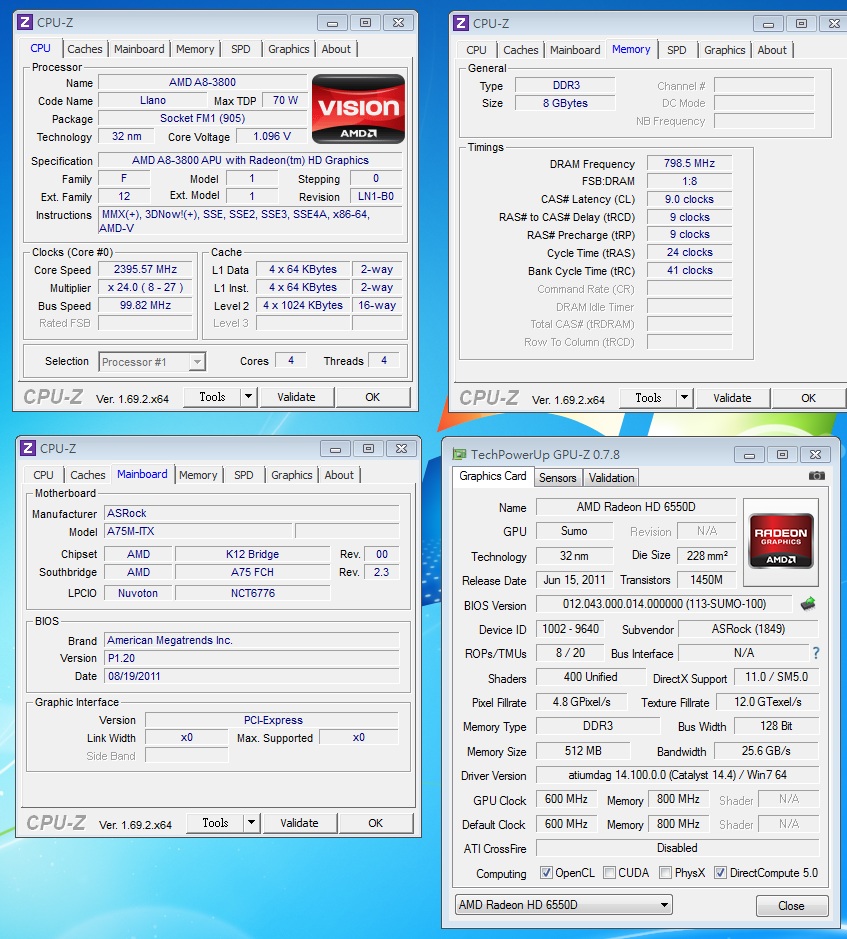Click Validate button in CPU window
This screenshot has width=847, height=939.
pyautogui.click(x=296, y=396)
